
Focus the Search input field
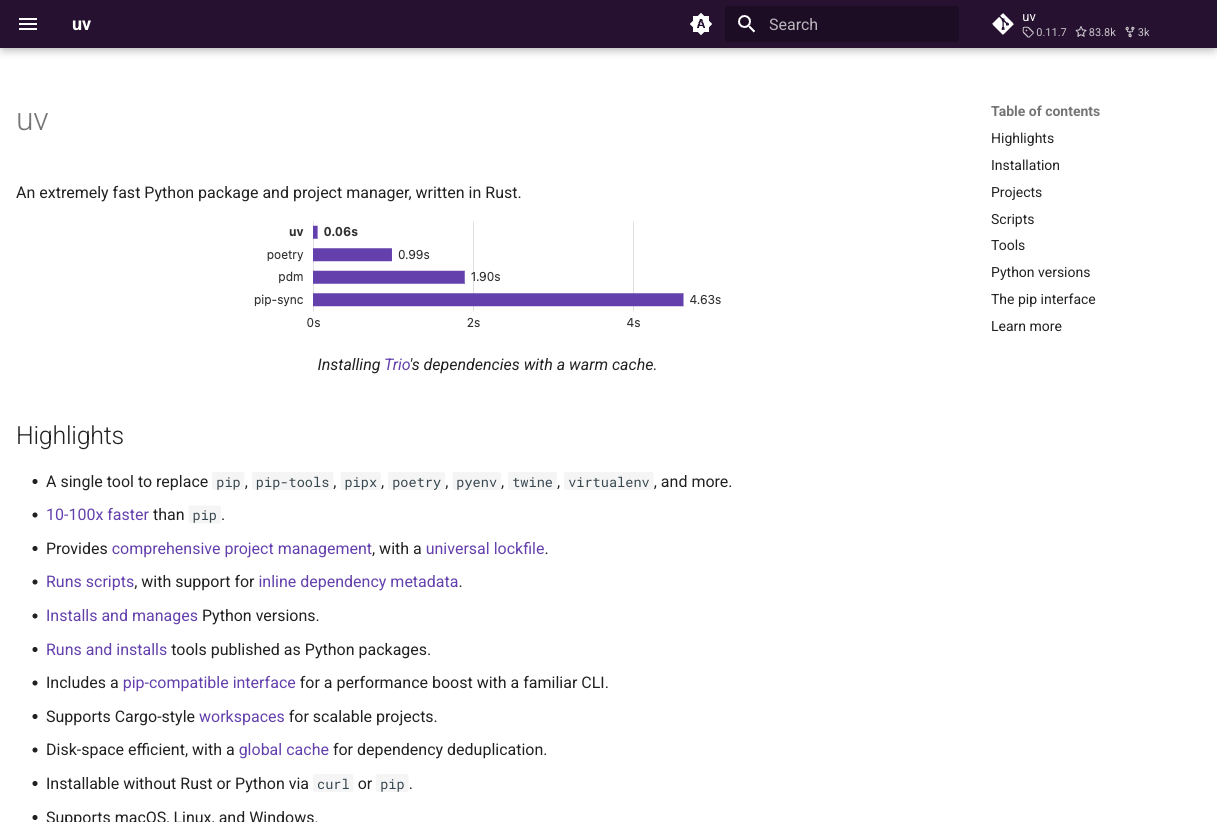[855, 24]
